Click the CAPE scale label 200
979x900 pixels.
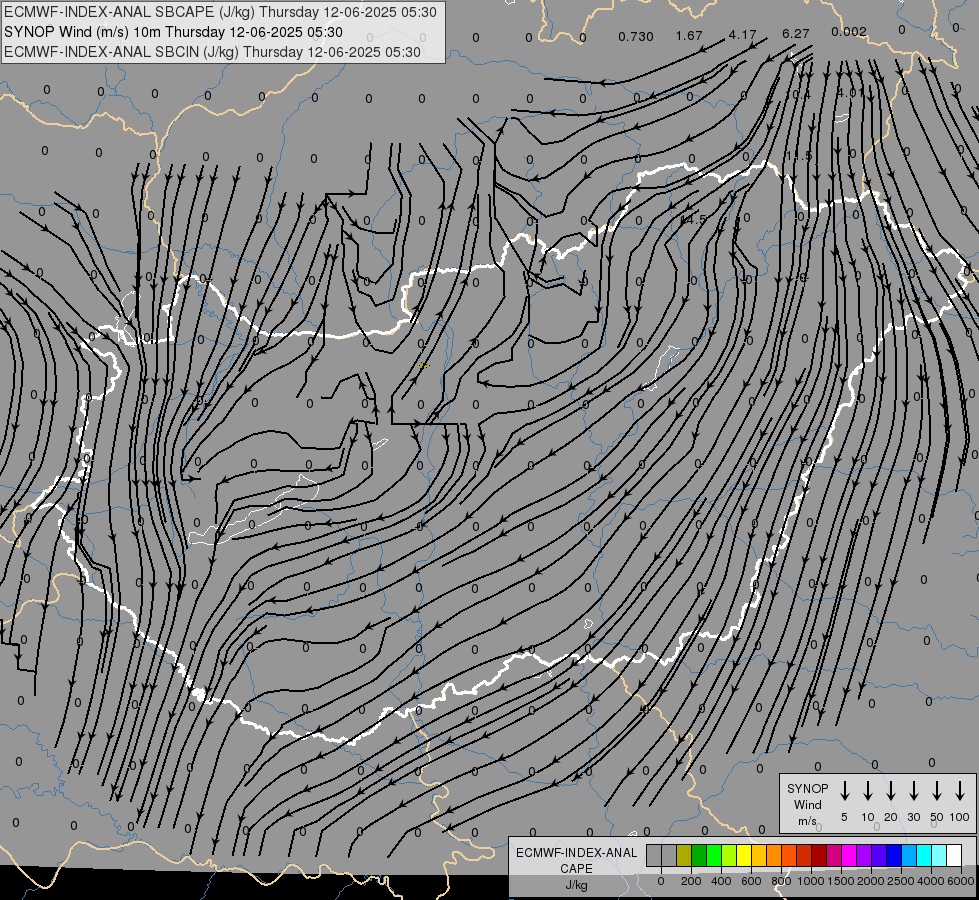pos(691,881)
